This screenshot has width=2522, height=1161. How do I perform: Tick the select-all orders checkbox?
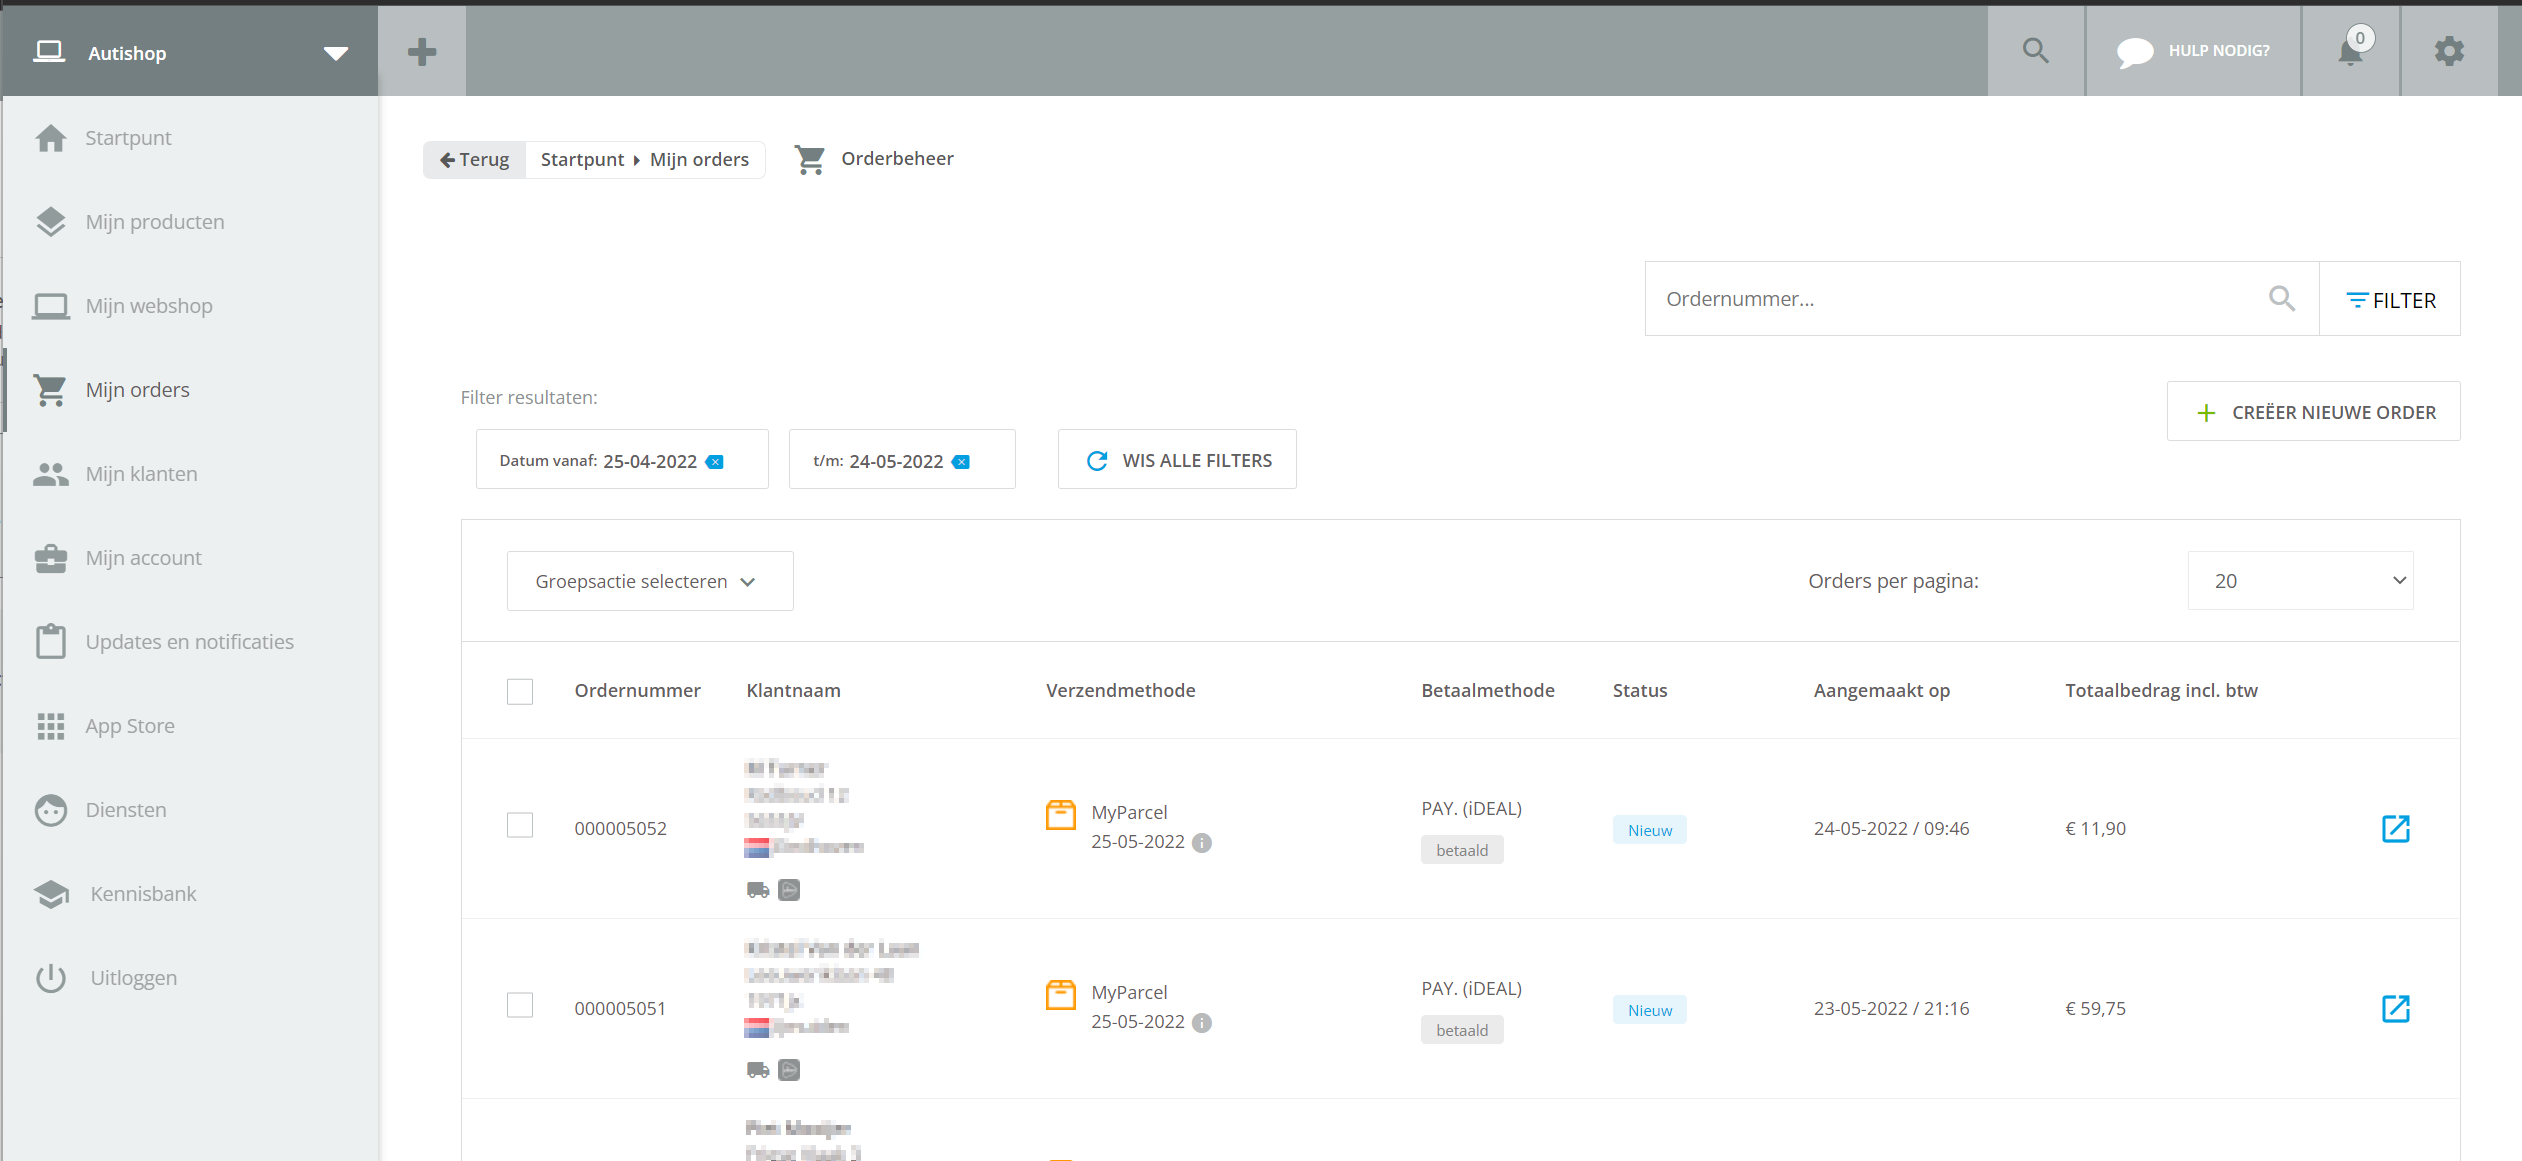pos(520,691)
